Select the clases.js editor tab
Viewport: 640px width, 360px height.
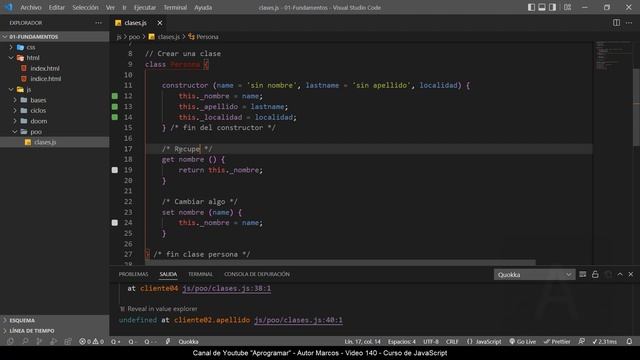pos(136,23)
